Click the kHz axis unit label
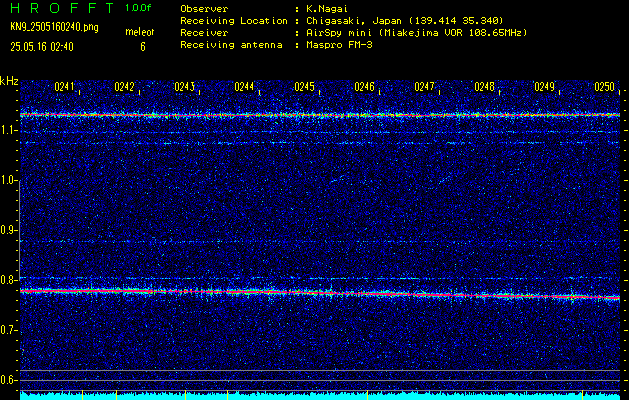The height and width of the screenshot is (400, 629). pyautogui.click(x=9, y=81)
